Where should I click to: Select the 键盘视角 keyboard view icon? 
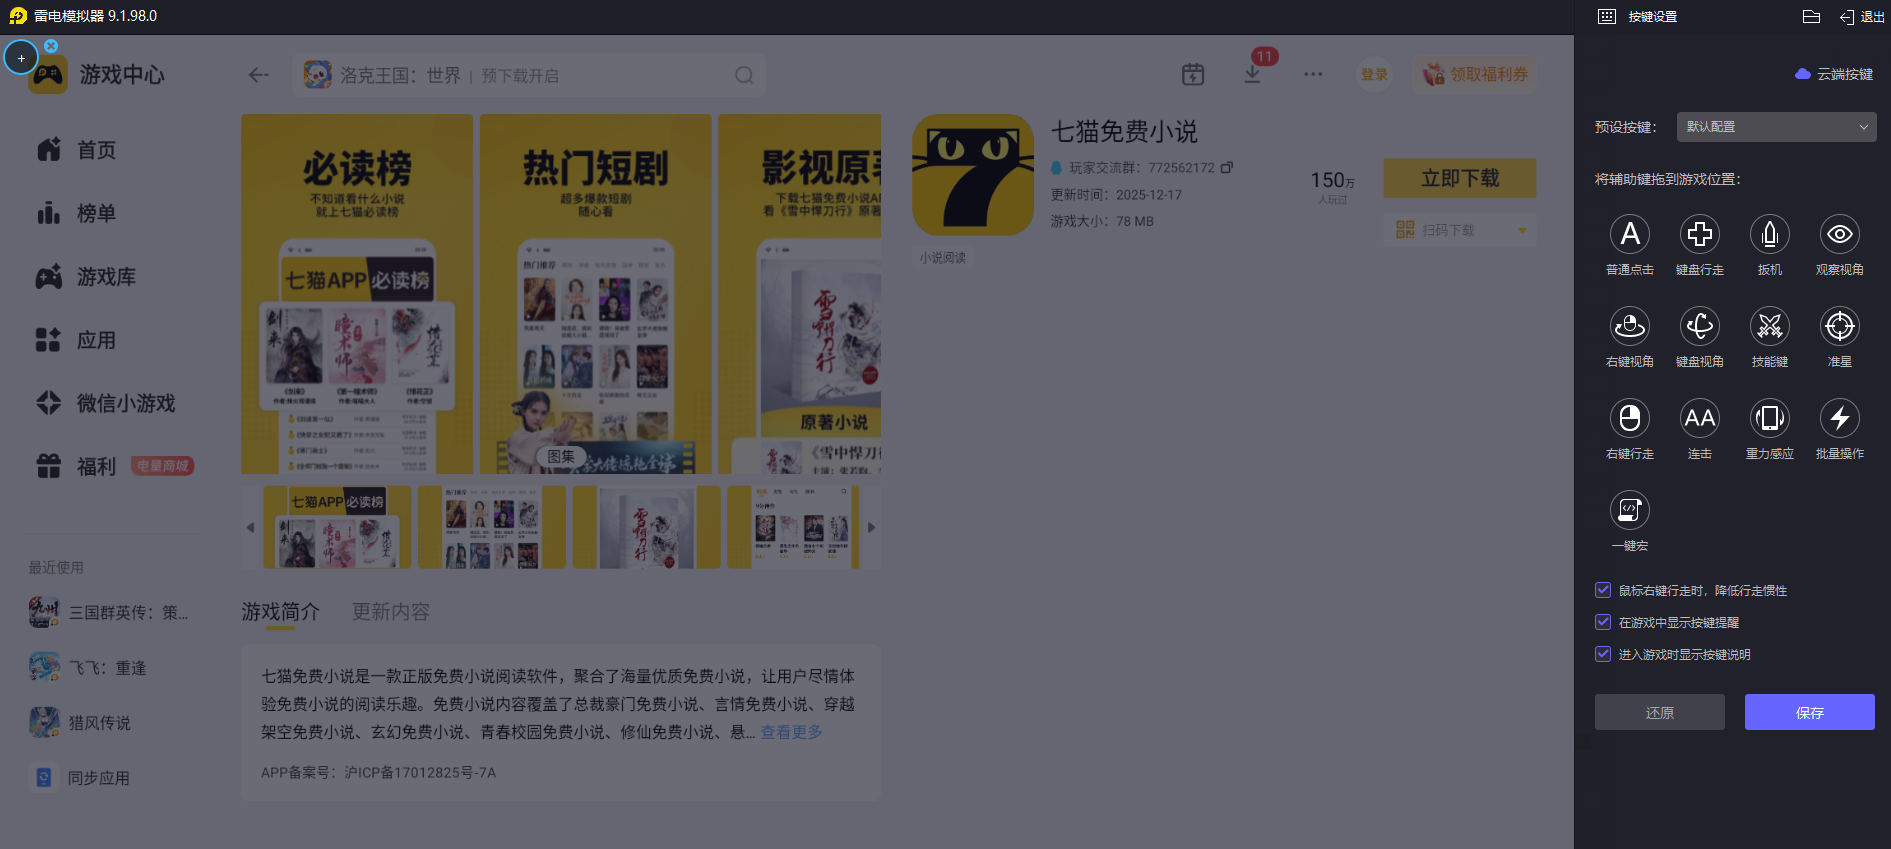1699,327
